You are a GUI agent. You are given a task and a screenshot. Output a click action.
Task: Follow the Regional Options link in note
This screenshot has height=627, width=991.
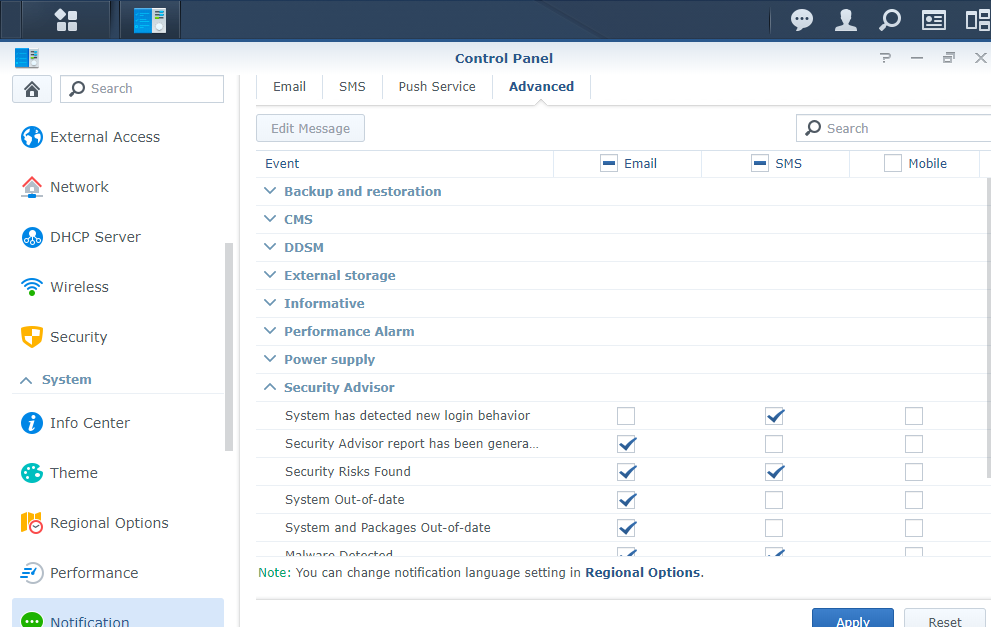[x=642, y=573]
